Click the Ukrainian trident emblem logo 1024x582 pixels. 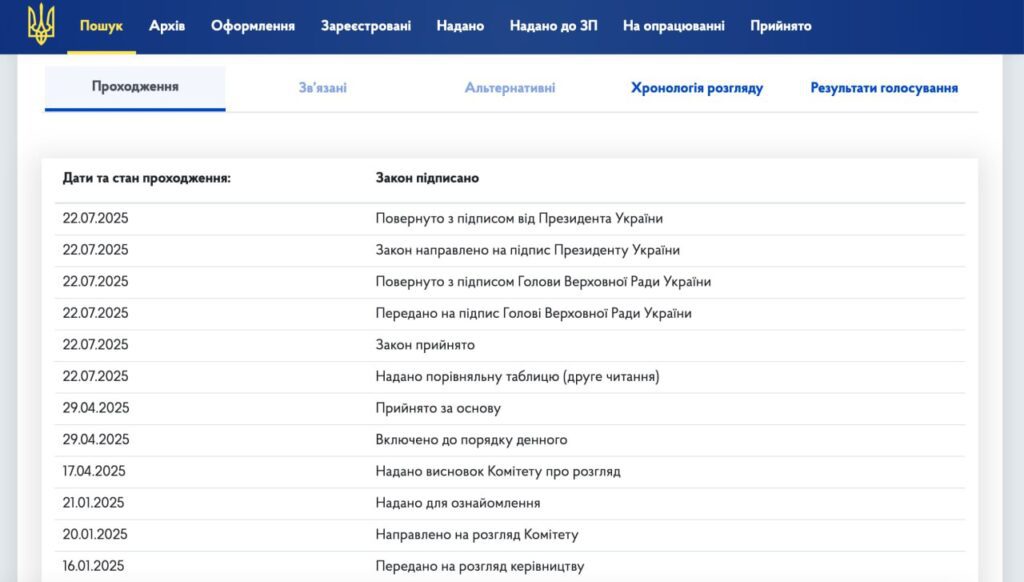click(x=41, y=25)
